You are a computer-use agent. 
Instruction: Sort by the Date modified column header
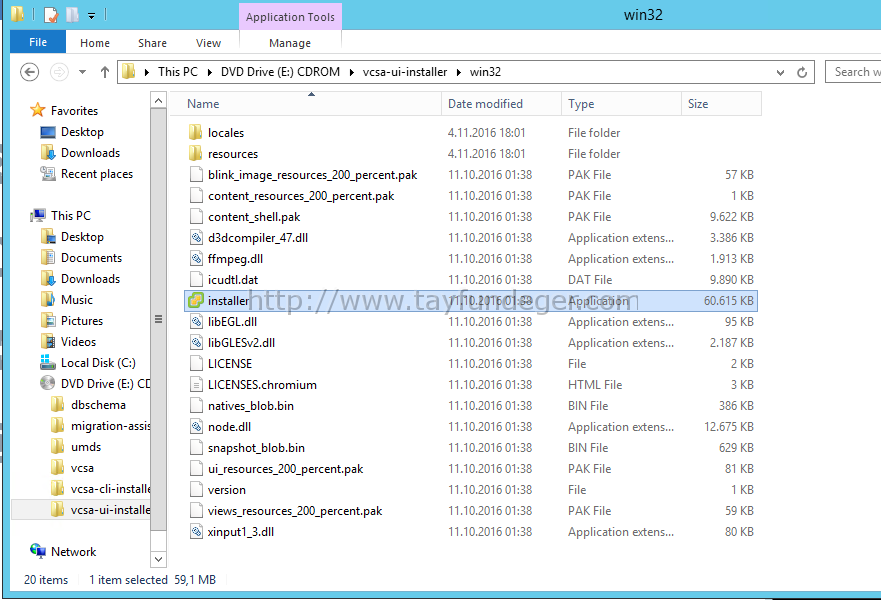pos(501,104)
